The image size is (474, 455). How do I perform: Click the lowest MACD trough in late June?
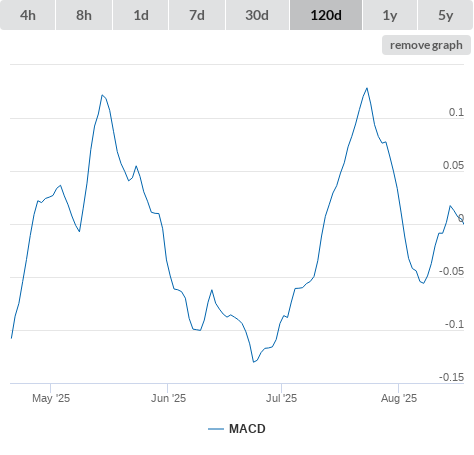[254, 362]
